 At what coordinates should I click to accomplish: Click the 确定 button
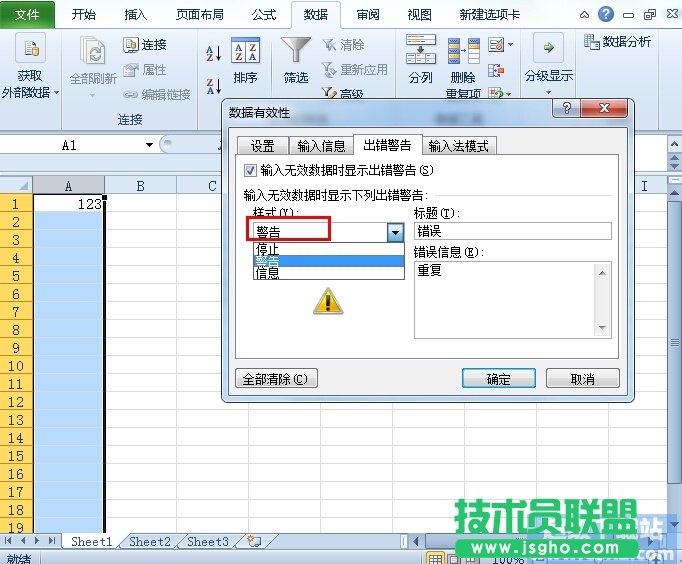(x=498, y=379)
